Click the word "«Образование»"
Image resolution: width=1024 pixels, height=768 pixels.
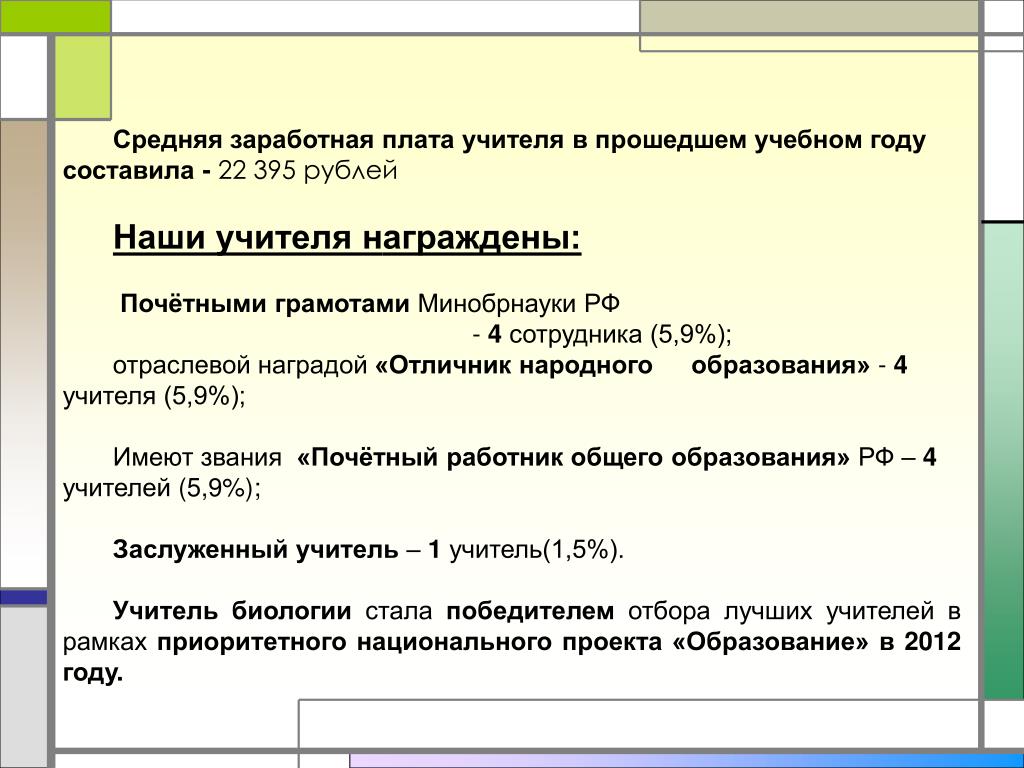[x=770, y=643]
